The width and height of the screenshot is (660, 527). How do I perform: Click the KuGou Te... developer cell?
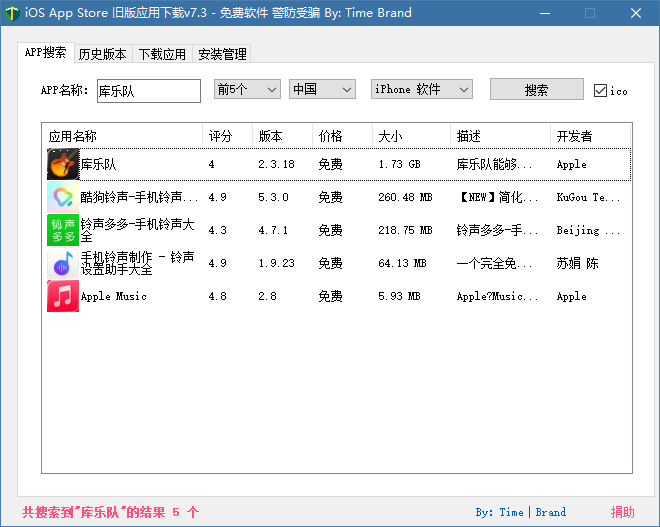coord(588,197)
